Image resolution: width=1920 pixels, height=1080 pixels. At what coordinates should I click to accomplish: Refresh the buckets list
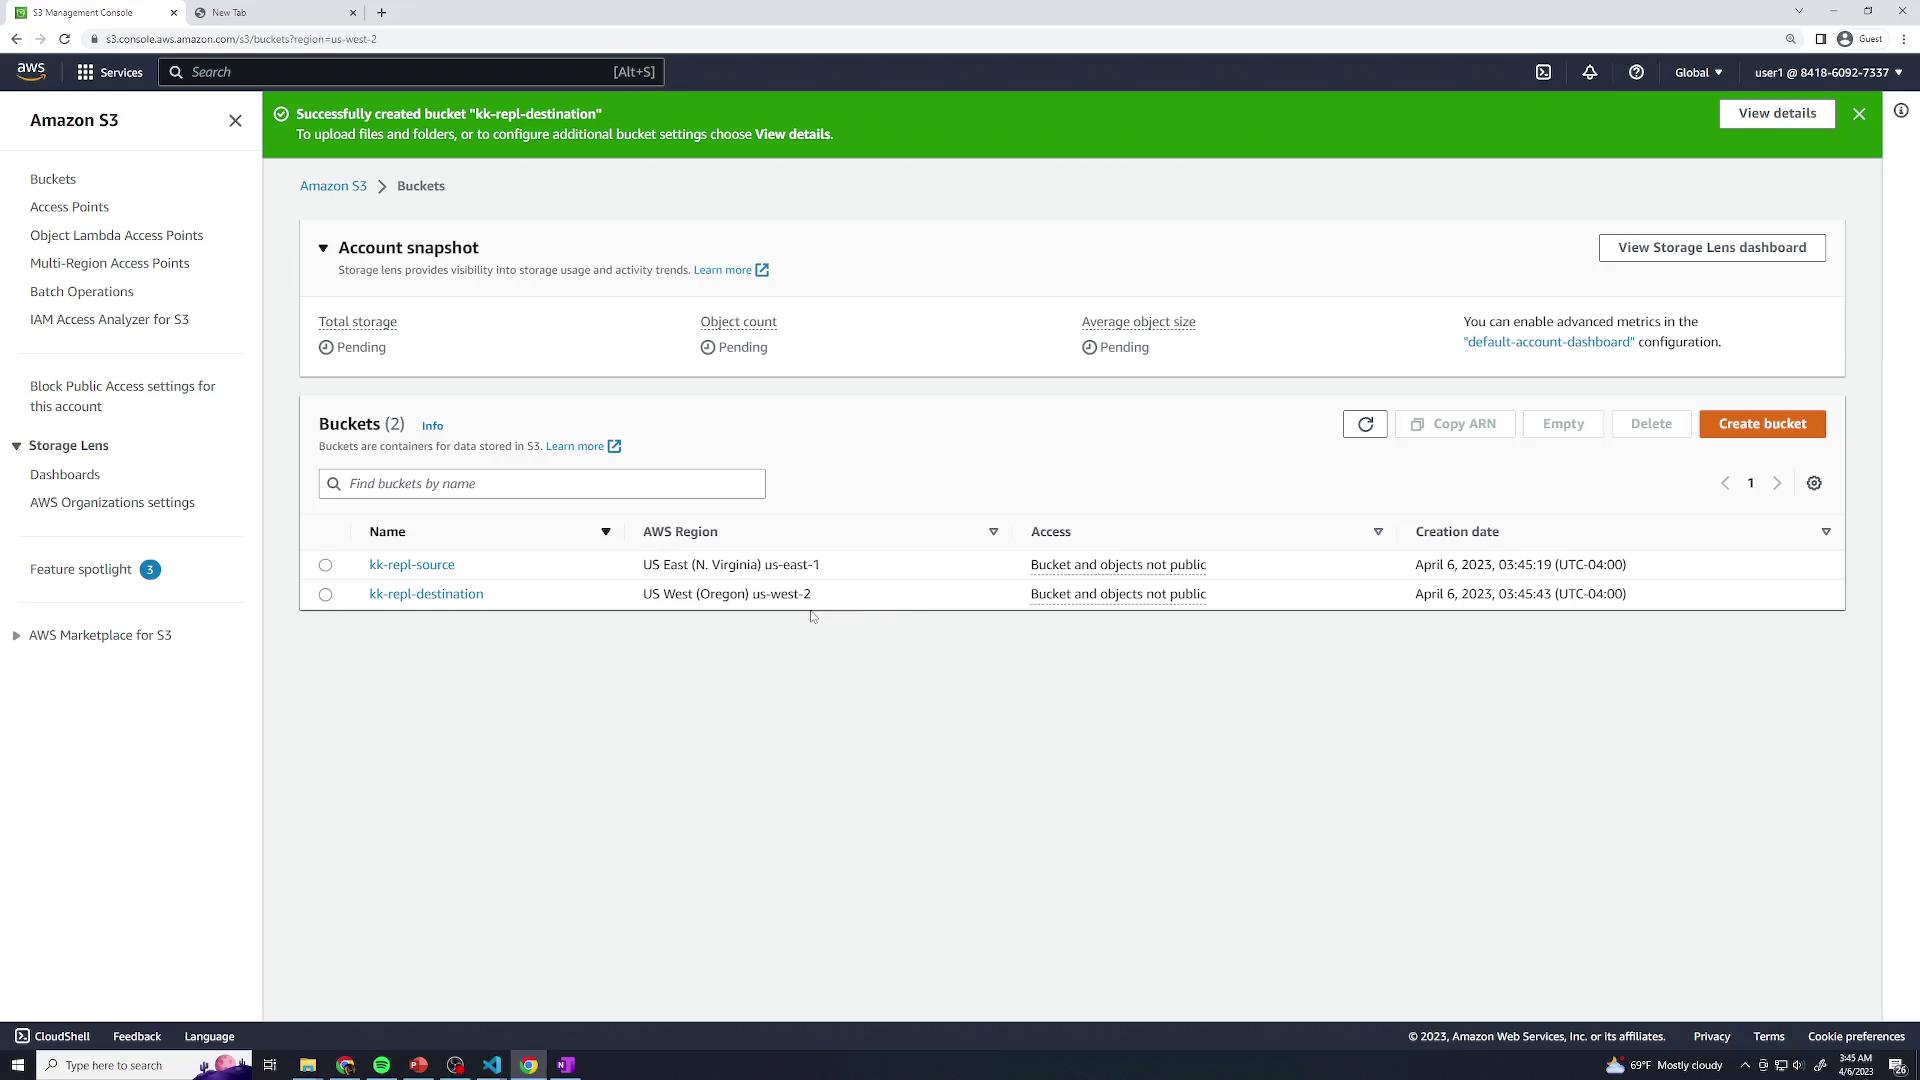tap(1365, 424)
